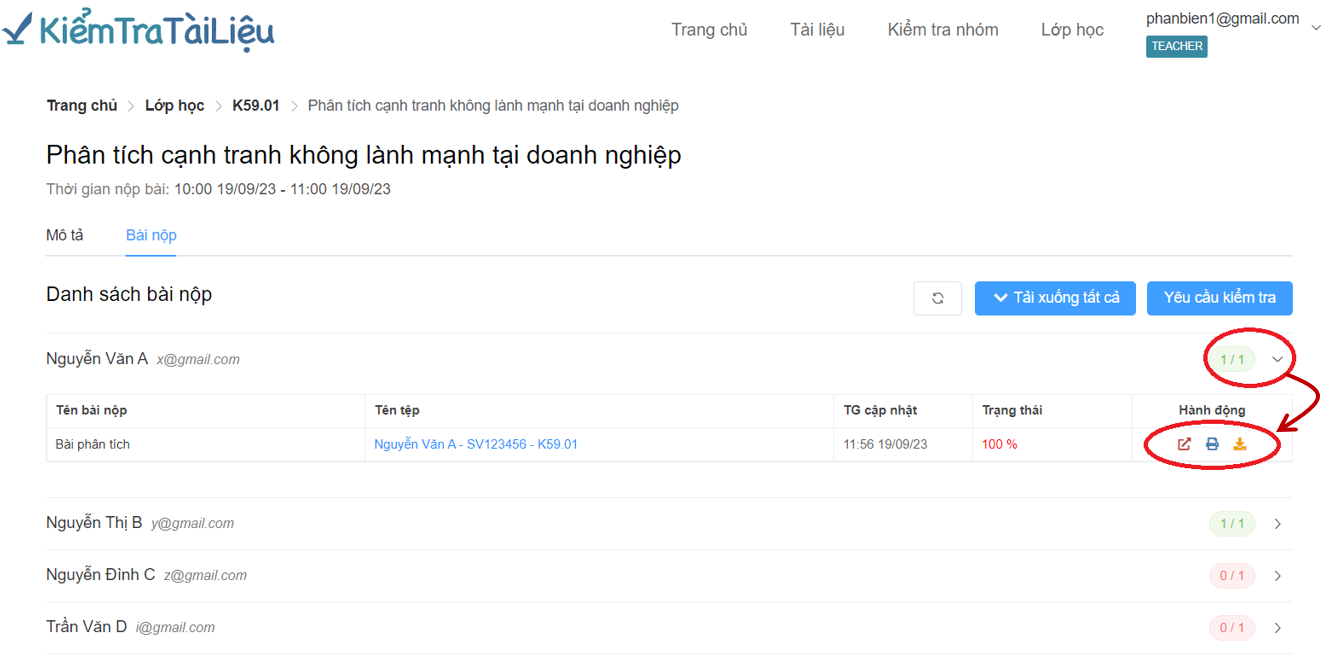The image size is (1335, 657).
Task: Expand Trần Văn D's submissions
Action: tap(1278, 628)
